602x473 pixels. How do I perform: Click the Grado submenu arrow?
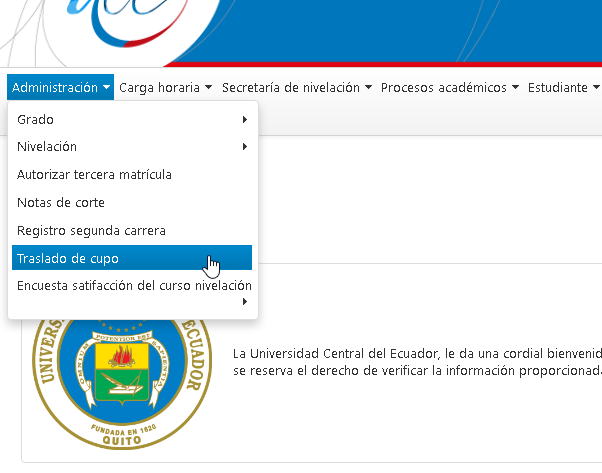[245, 119]
